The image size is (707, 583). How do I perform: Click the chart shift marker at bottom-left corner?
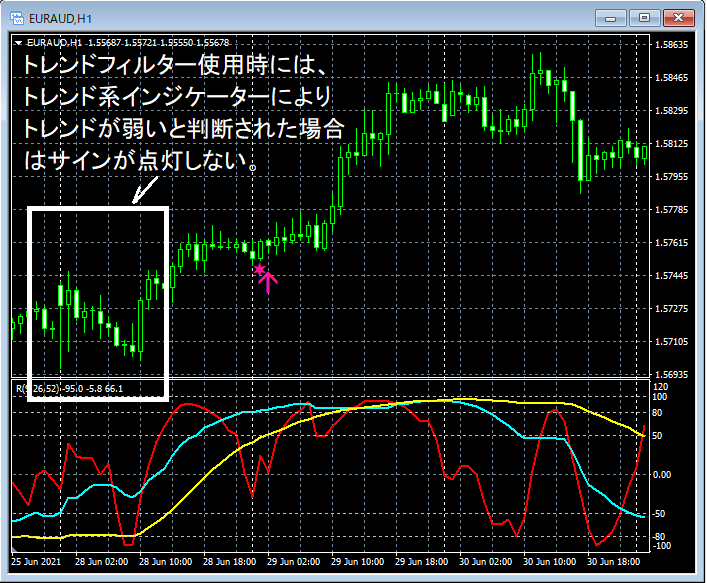tap(14, 549)
